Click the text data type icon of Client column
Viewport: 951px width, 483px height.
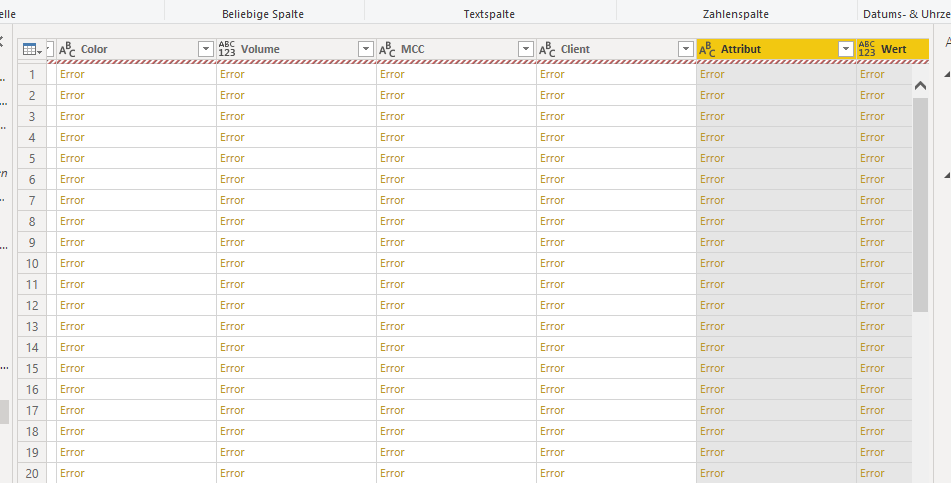pyautogui.click(x=547, y=50)
